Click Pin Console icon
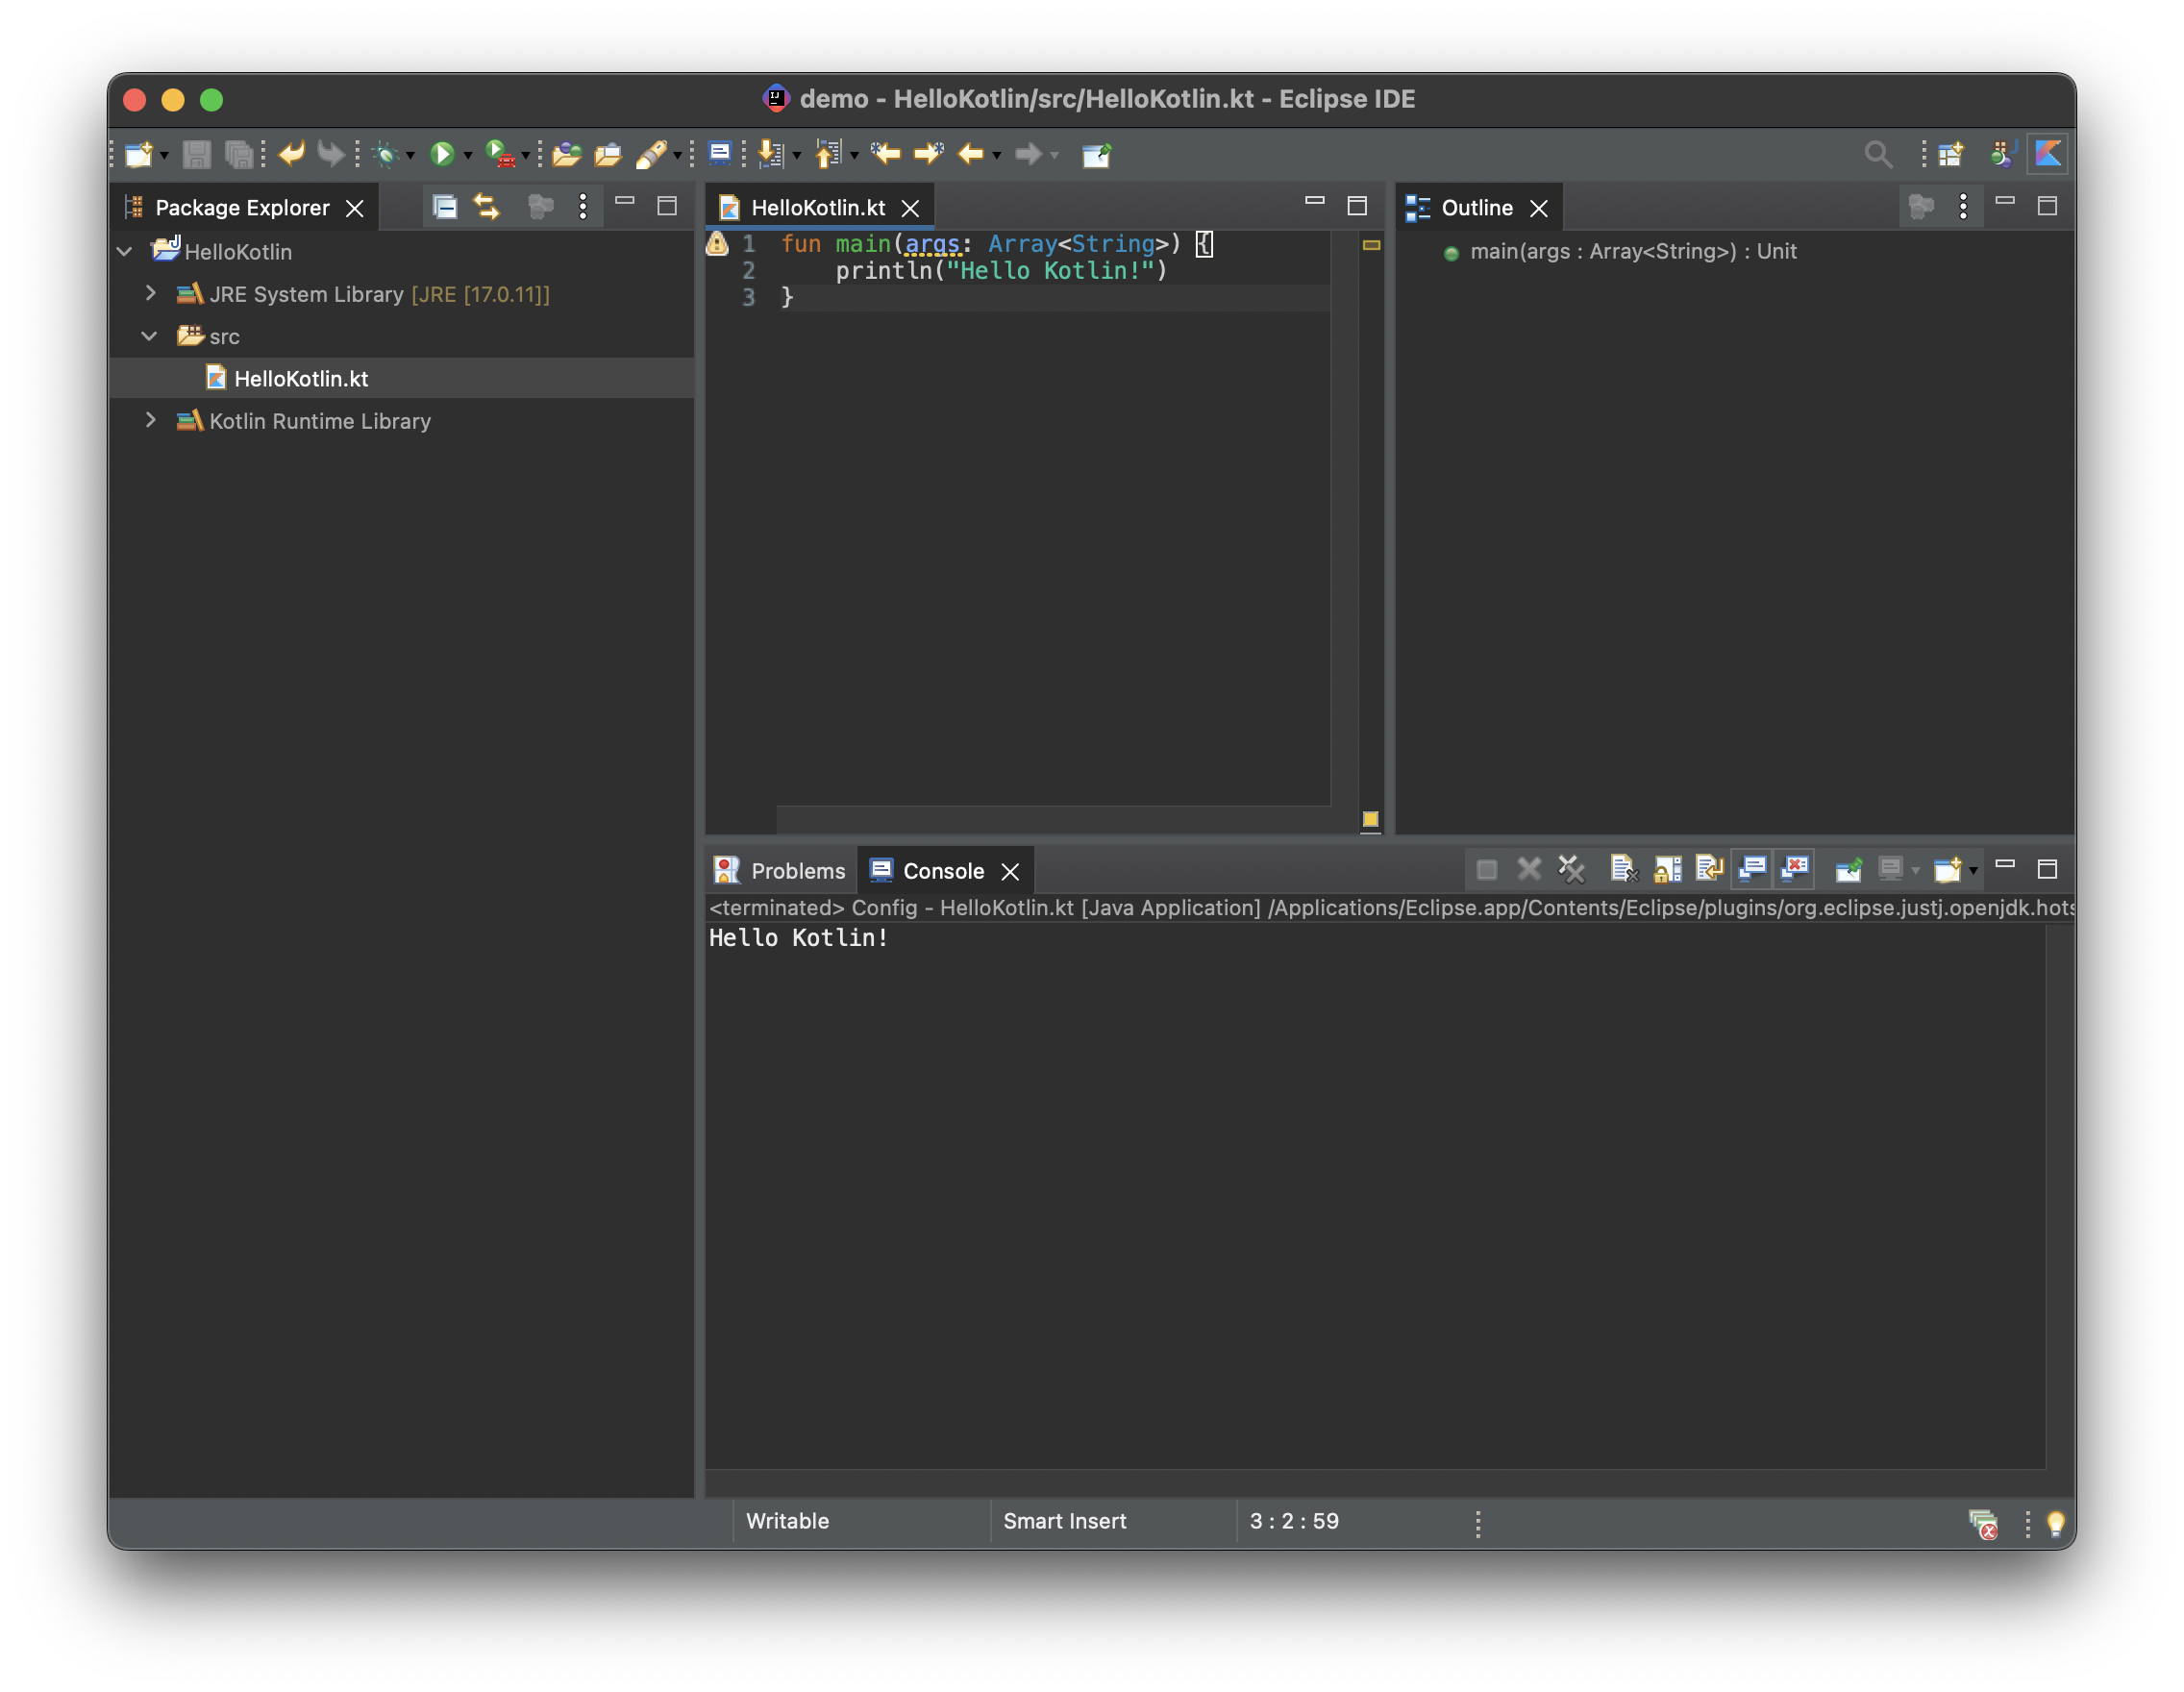 pyautogui.click(x=1848, y=869)
